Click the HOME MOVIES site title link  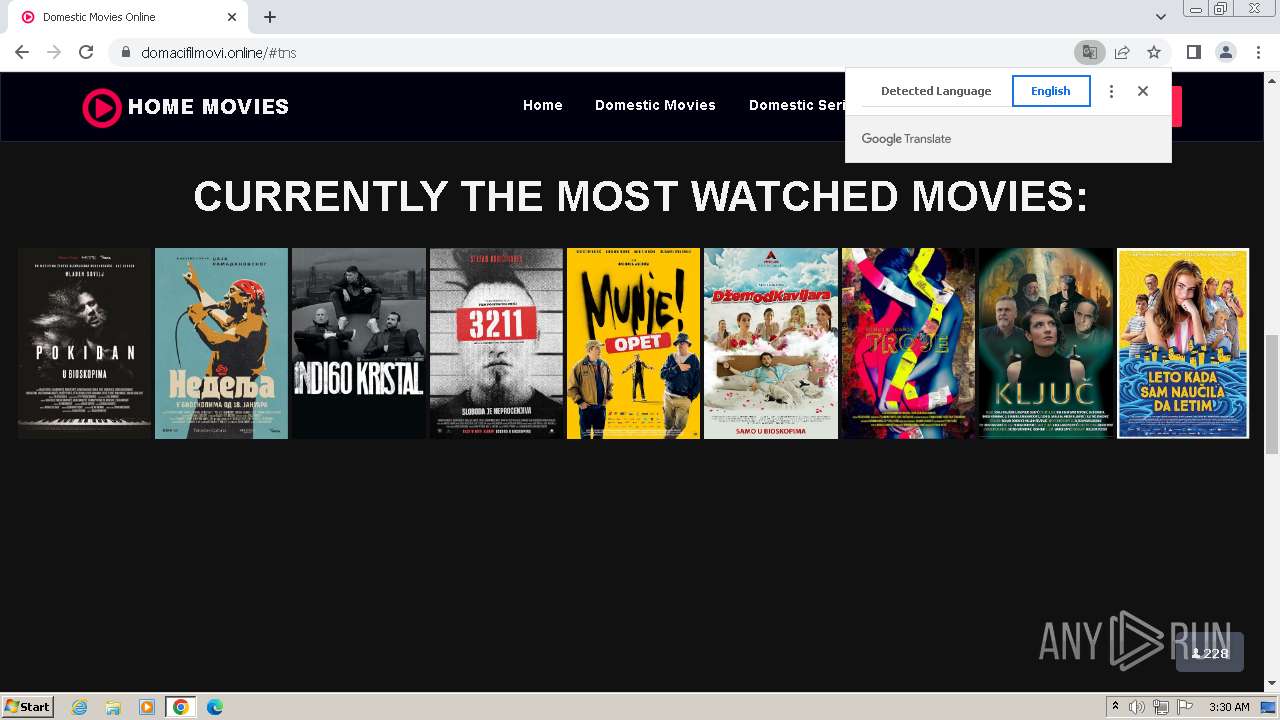point(208,107)
